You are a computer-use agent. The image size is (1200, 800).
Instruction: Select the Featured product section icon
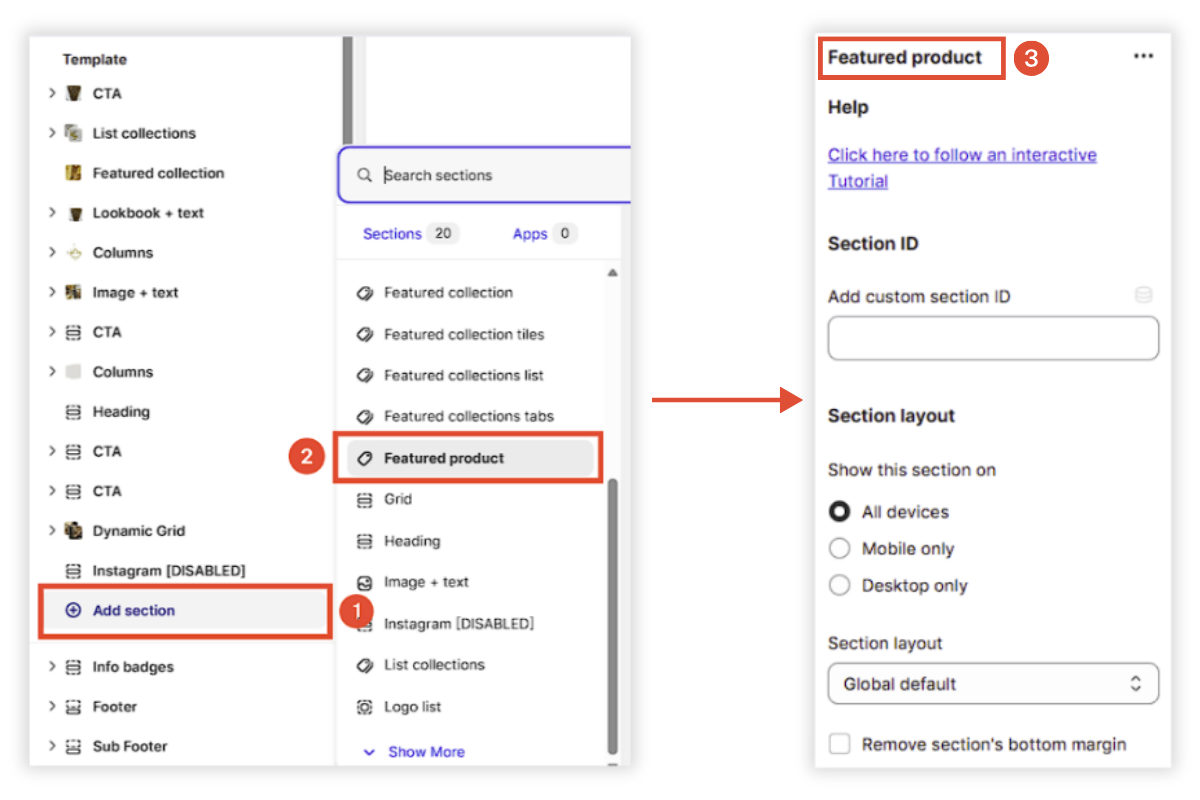click(366, 457)
